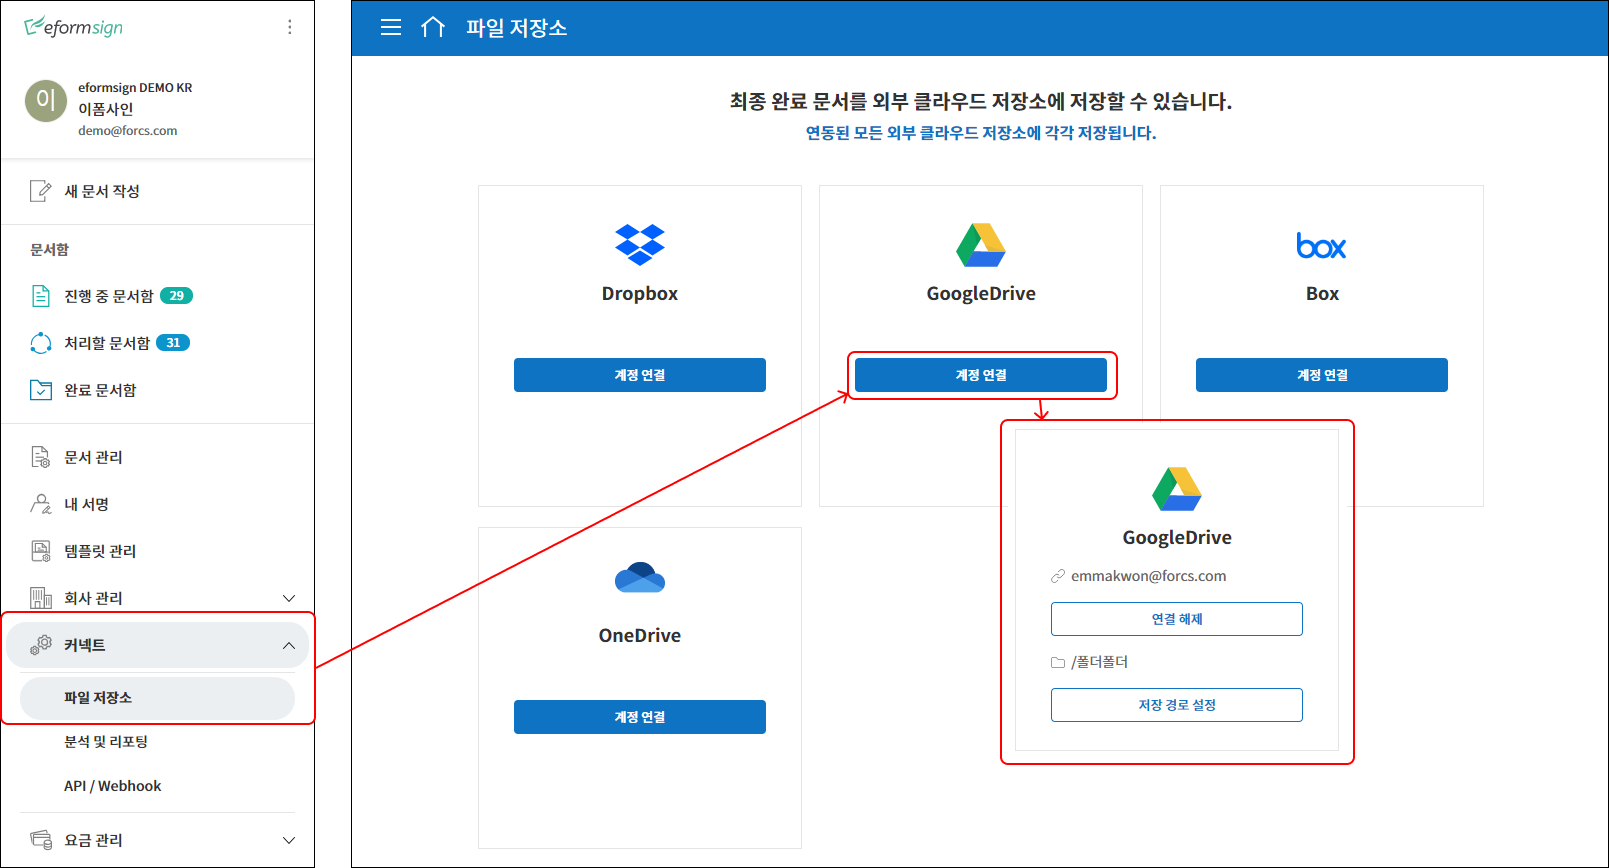Click the Box logo
Screen dimensions: 1609x868
tap(1321, 246)
